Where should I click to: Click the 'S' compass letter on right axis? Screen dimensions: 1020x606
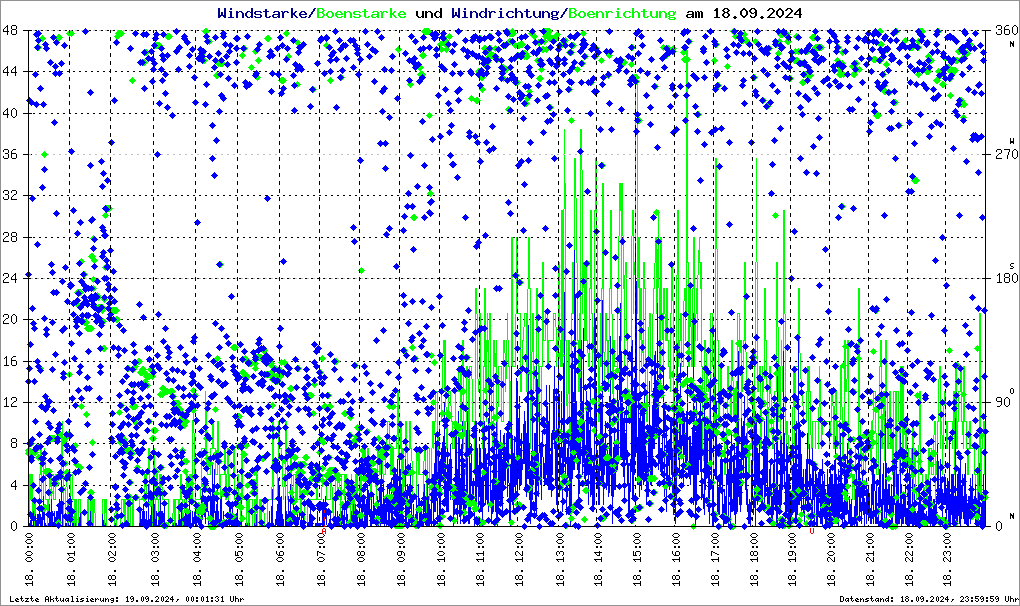[x=1012, y=266]
